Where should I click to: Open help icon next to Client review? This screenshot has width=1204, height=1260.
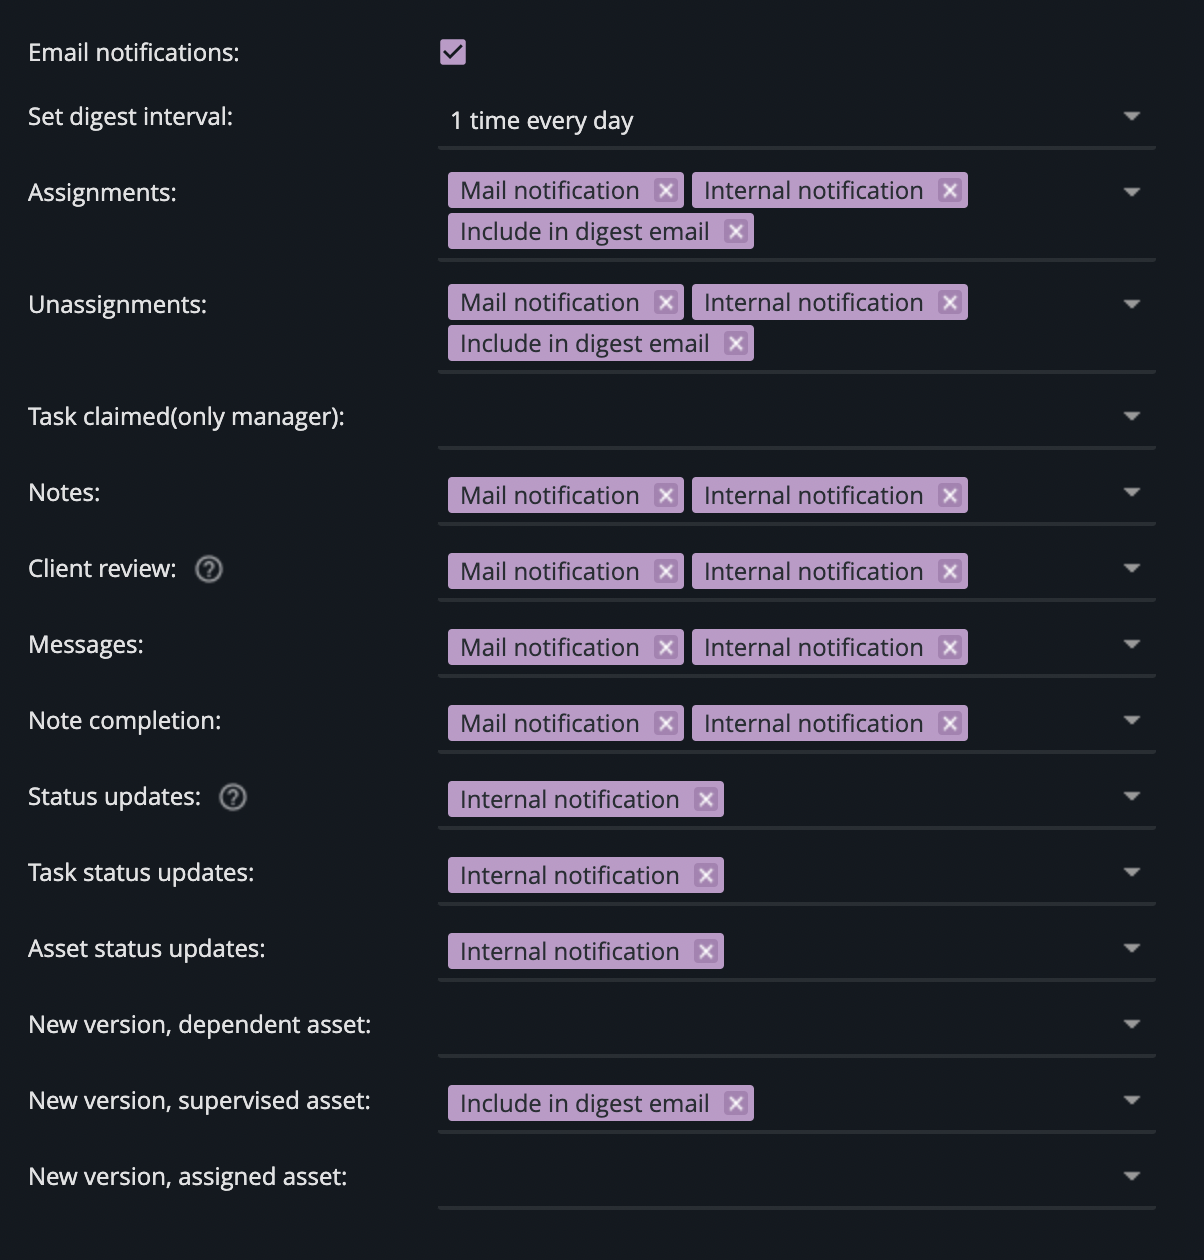pos(209,569)
